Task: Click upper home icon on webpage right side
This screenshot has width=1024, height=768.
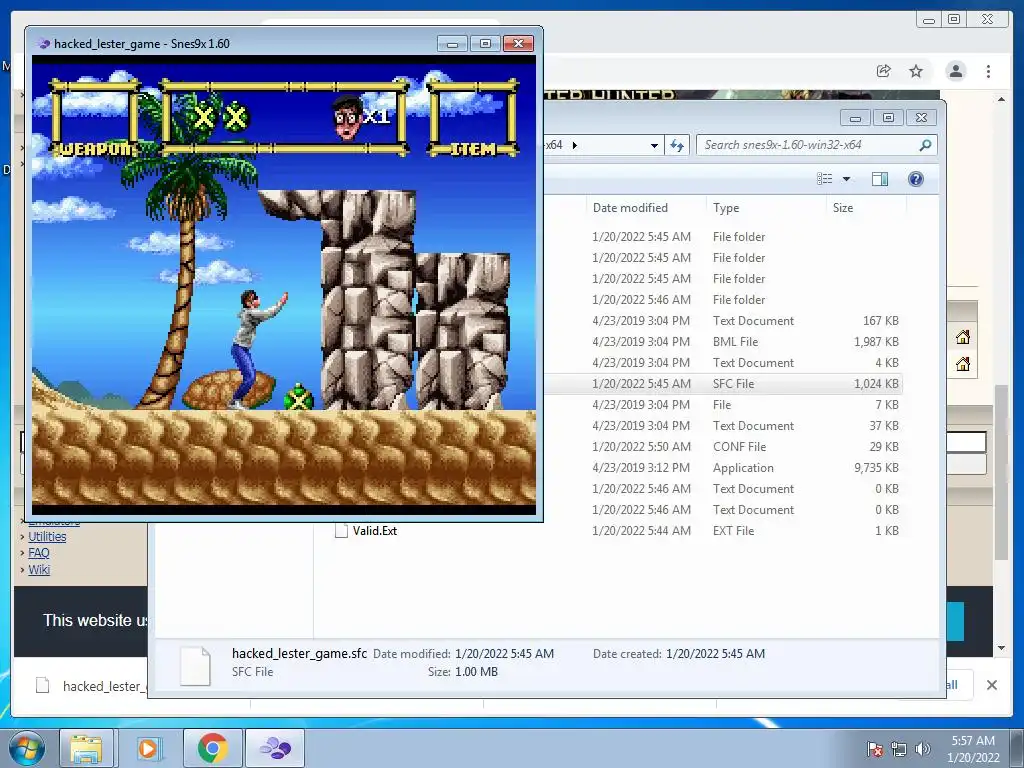Action: [963, 337]
